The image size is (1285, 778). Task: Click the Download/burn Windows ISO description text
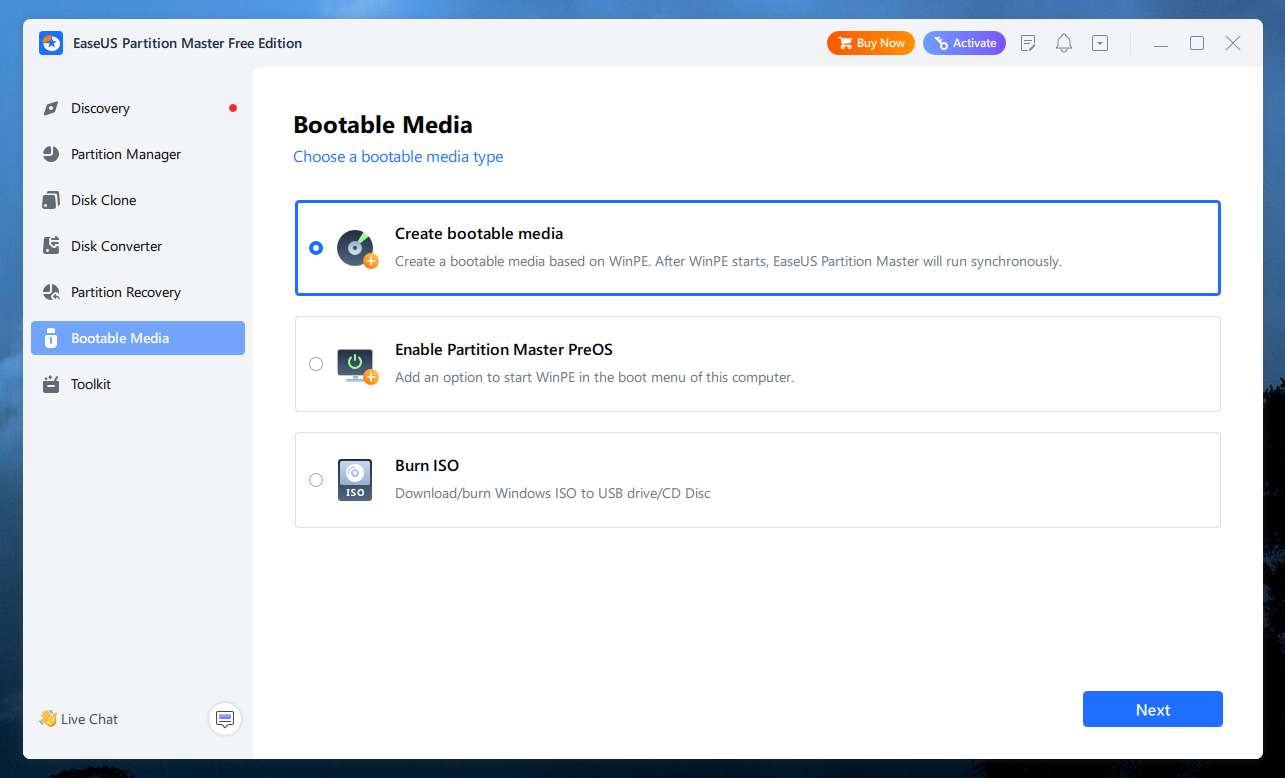[553, 493]
